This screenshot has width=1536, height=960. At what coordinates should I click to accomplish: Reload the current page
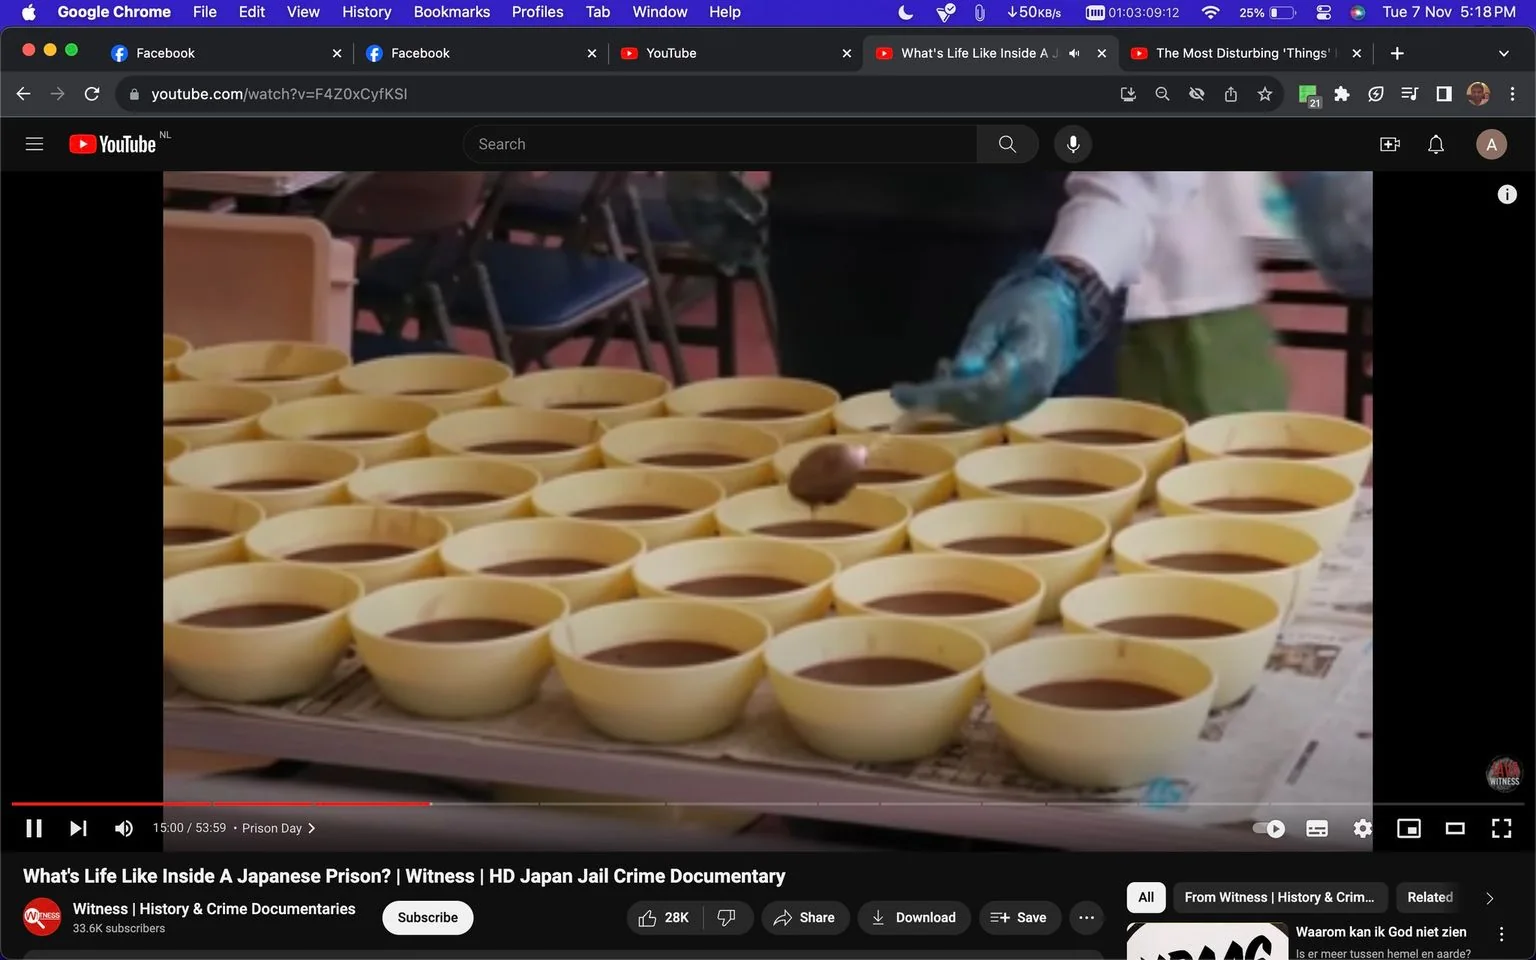tap(92, 93)
